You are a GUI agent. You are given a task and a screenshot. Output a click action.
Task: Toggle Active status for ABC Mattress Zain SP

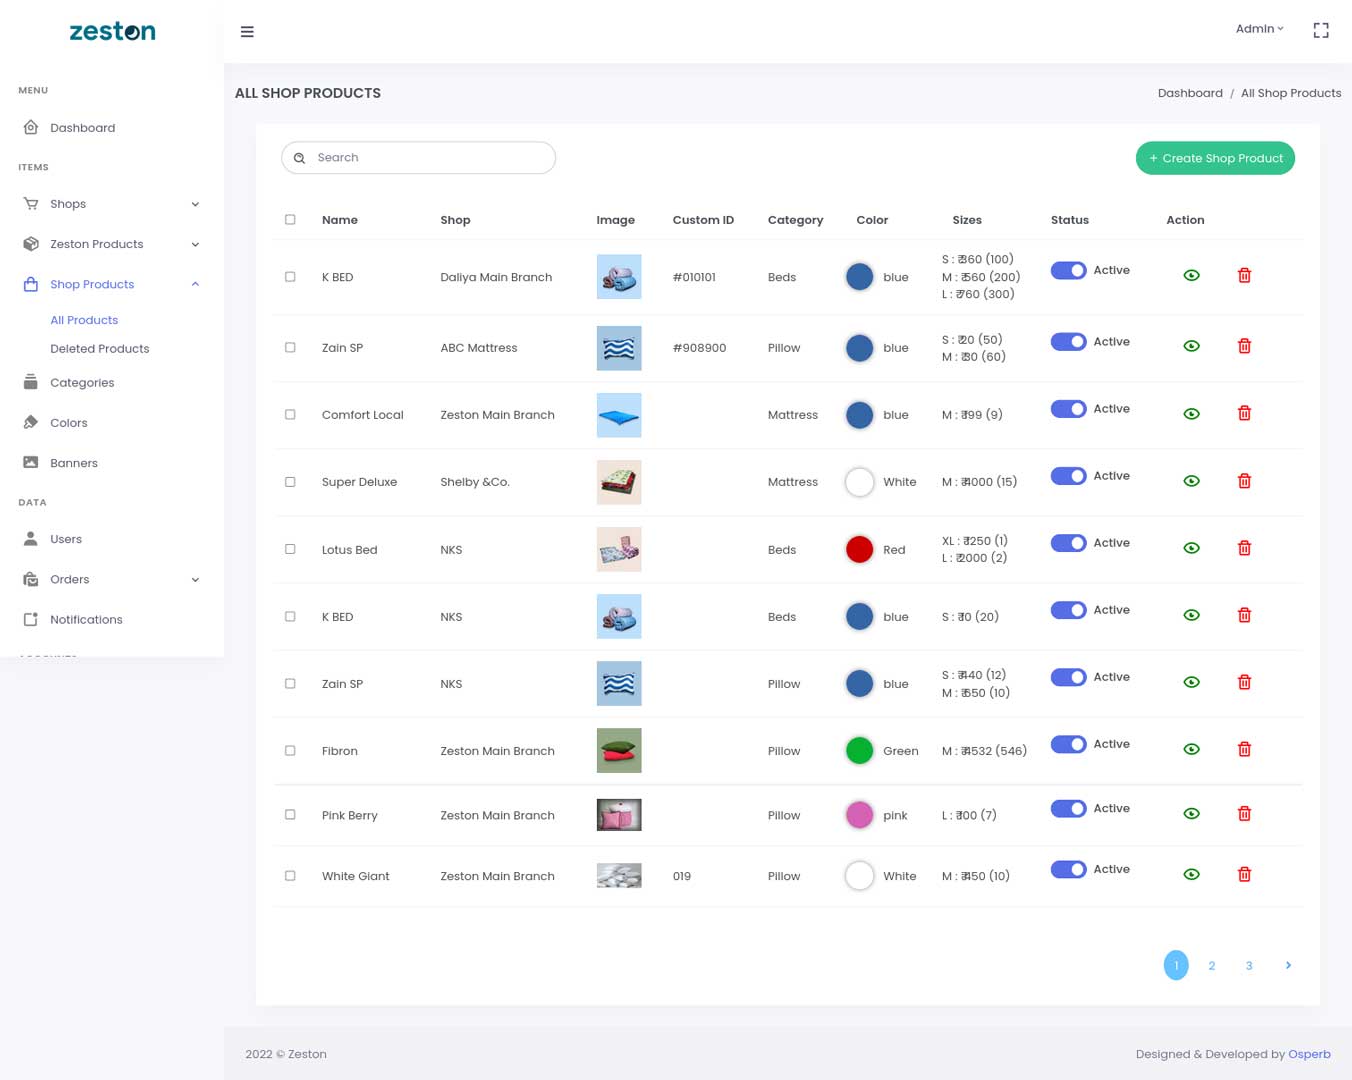(x=1068, y=342)
